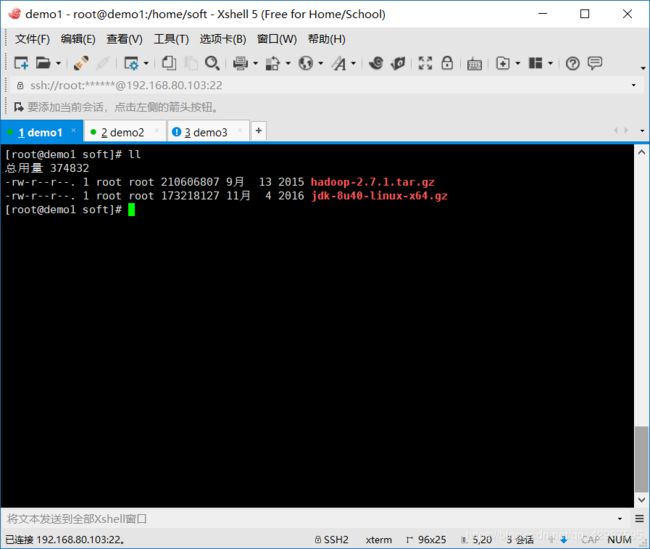Expand the Font dropdown arrow
Screen dimensions: 650x549
[x=353, y=63]
